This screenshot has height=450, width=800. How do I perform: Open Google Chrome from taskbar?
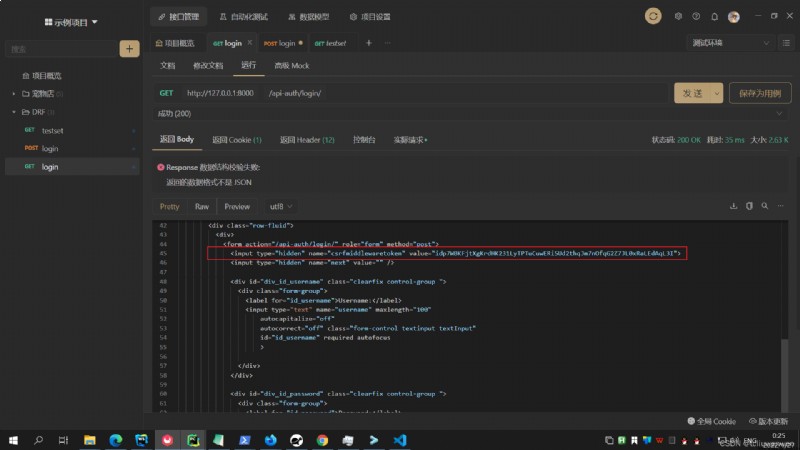tap(322, 440)
